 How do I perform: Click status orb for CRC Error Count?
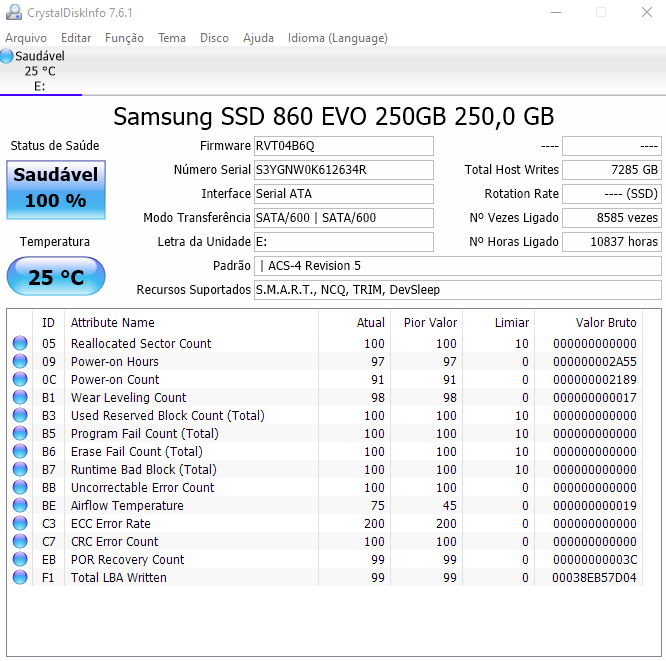tap(20, 541)
